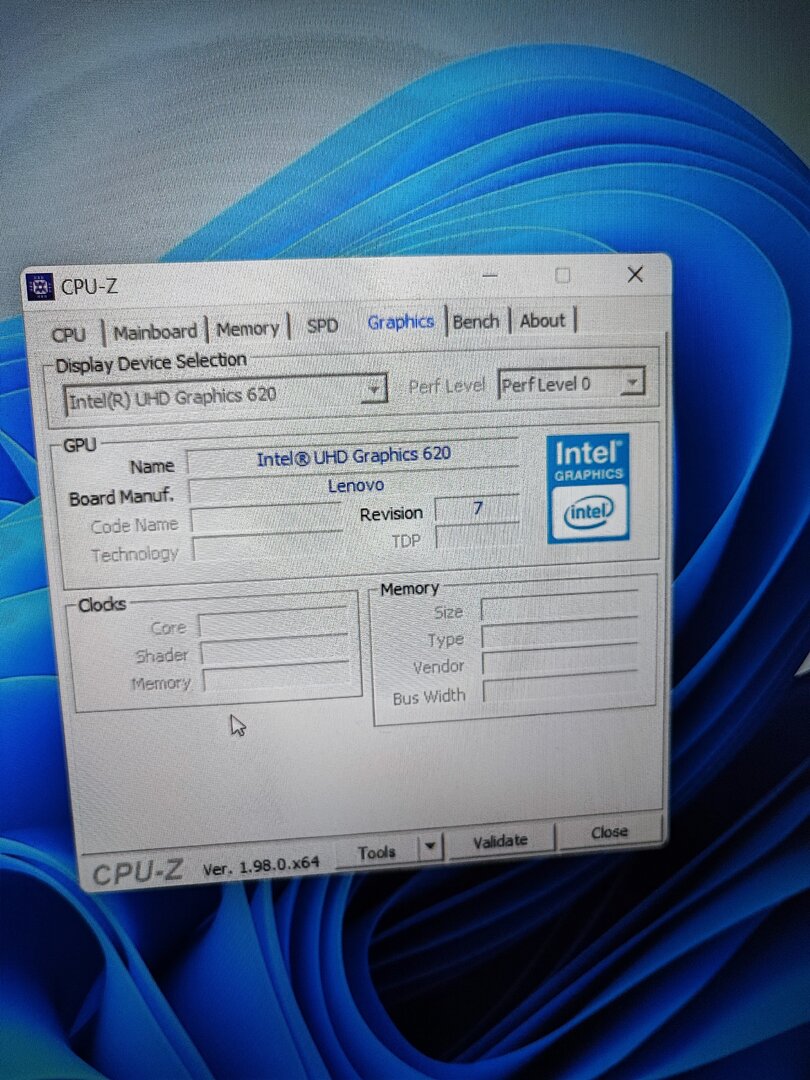
Task: Click the 'TDP' label
Action: (x=406, y=541)
